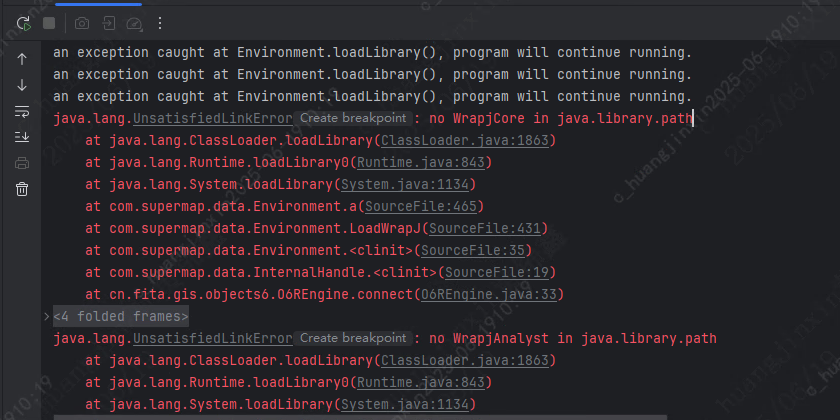Toggle soft-wrap in the console

[x=22, y=111]
